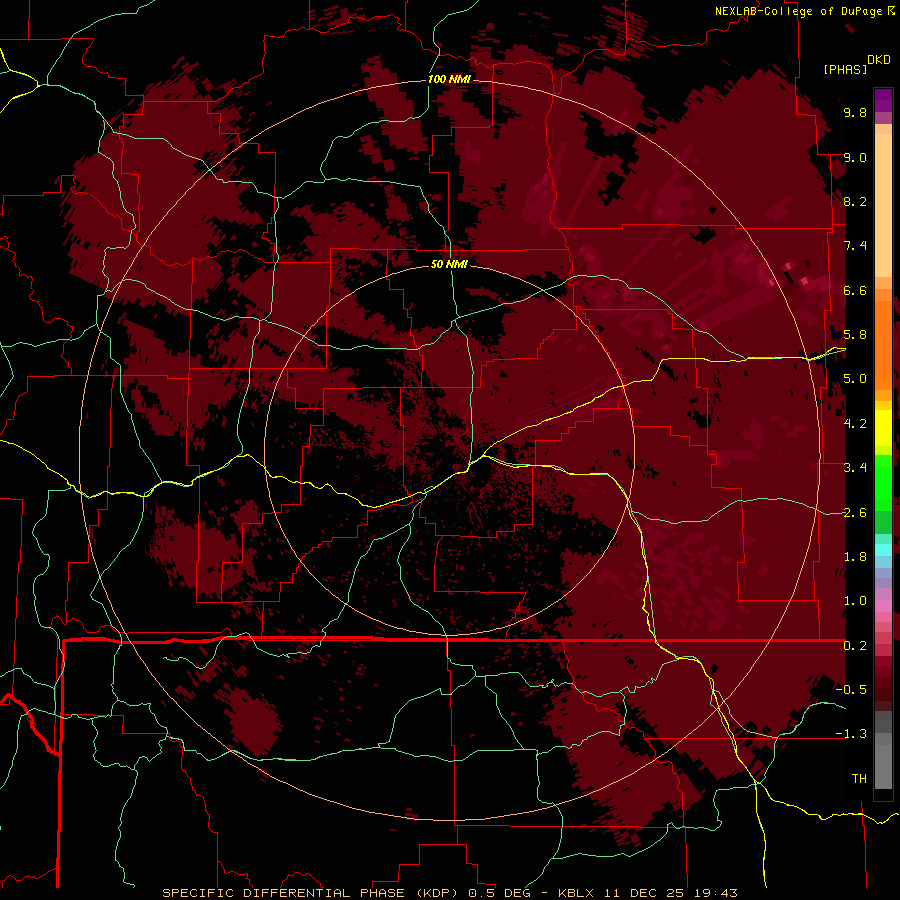Click the 3.4 legend value
Screen dimensions: 900x900
pyautogui.click(x=855, y=468)
